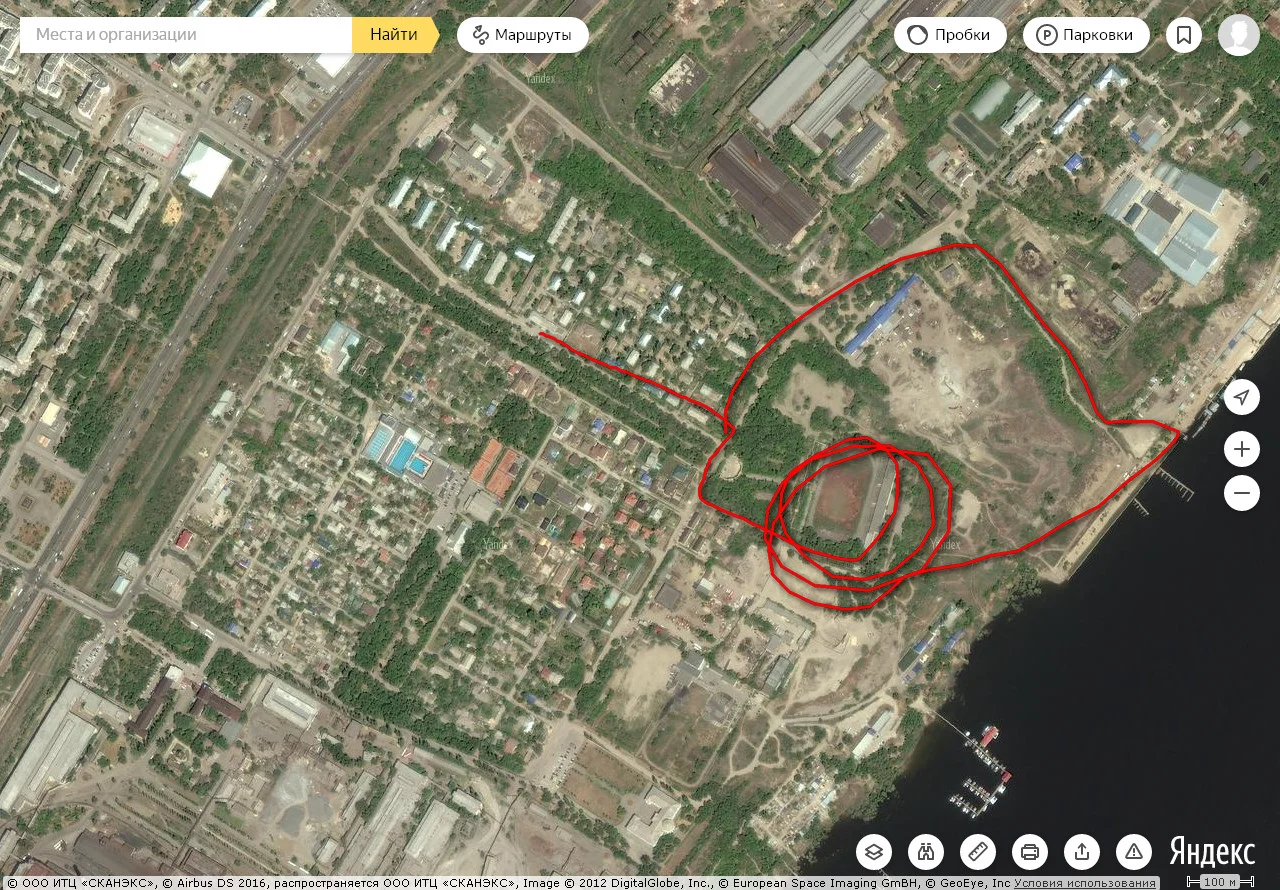This screenshot has width=1280, height=890.
Task: Toggle the Пробки traffic layer
Action: pos(949,35)
